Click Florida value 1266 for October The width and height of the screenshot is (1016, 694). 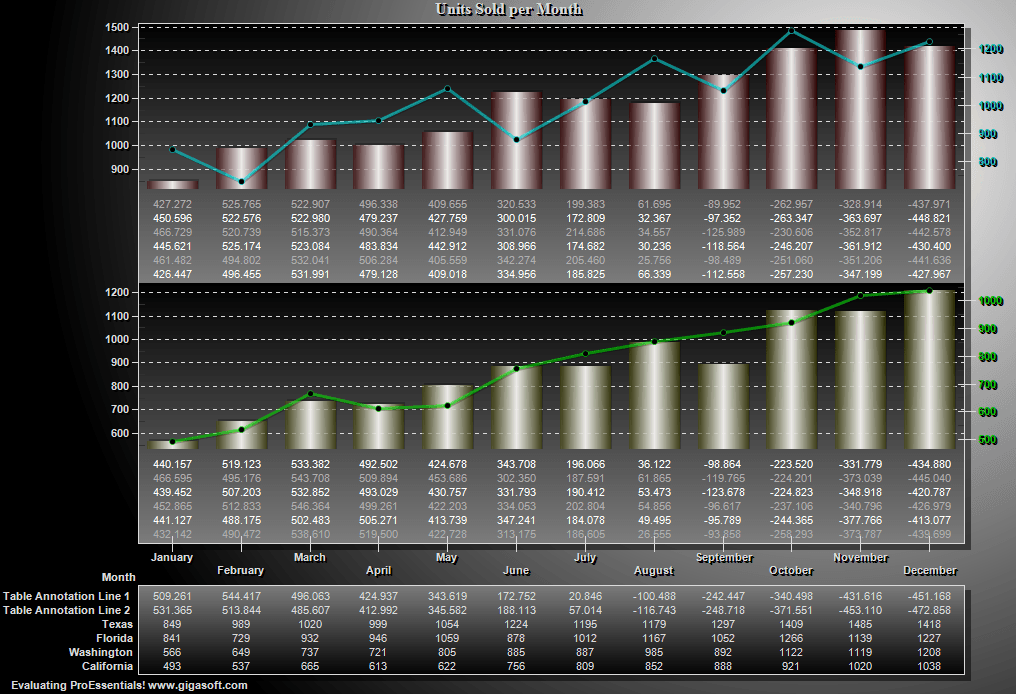(x=791, y=638)
